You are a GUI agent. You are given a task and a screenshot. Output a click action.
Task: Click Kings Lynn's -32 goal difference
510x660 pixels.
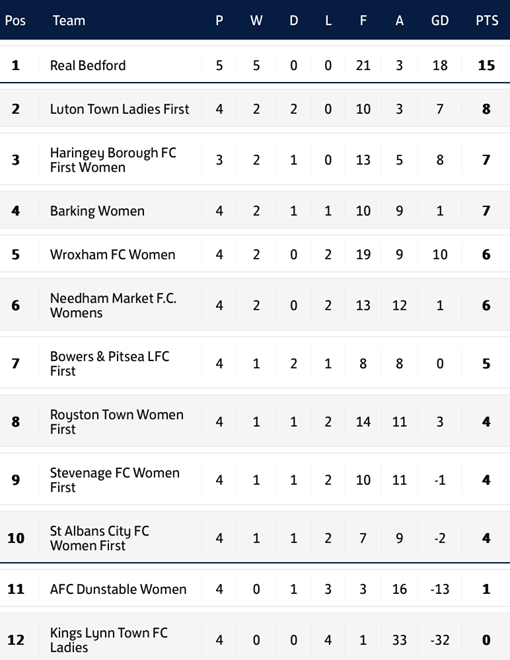coord(440,640)
